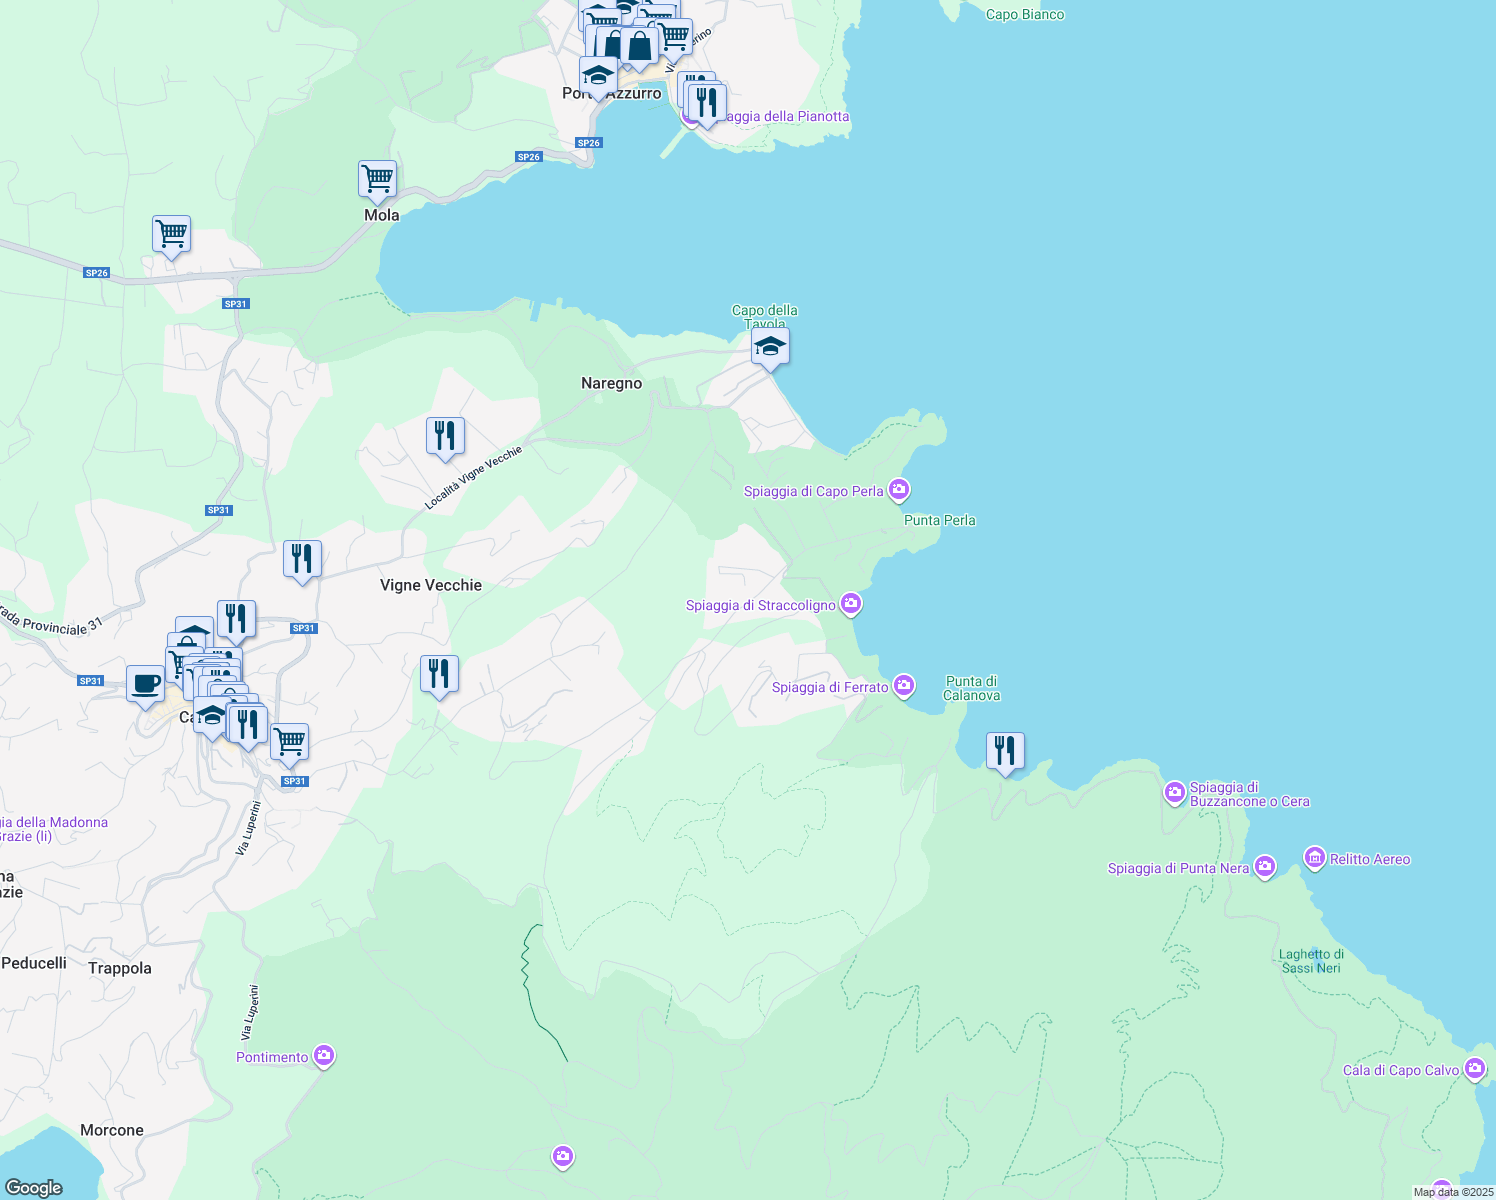Click the Punta Perla label
The height and width of the screenshot is (1200, 1496).
pos(940,520)
